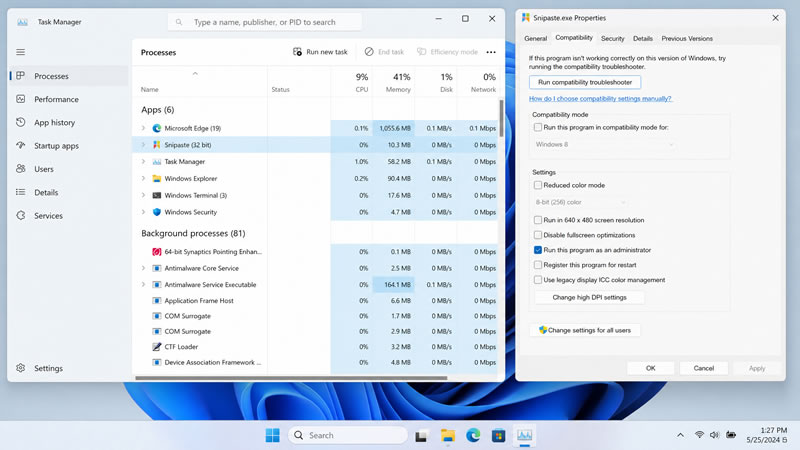Expand Antimalware Service Executable entry
Viewport: 800px width, 450px height.
tap(143, 285)
